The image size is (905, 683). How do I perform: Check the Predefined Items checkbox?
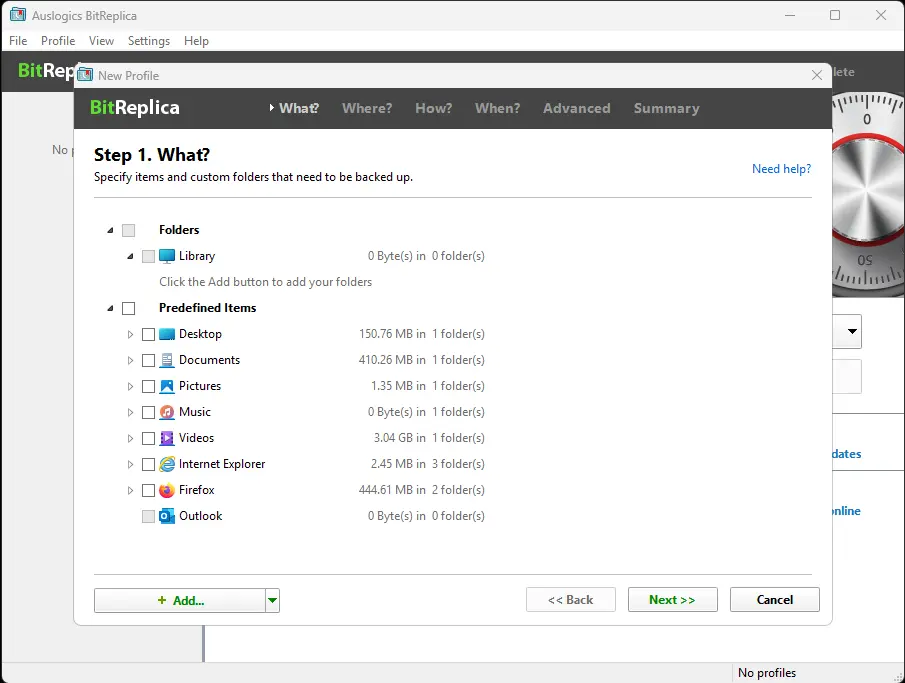point(129,308)
